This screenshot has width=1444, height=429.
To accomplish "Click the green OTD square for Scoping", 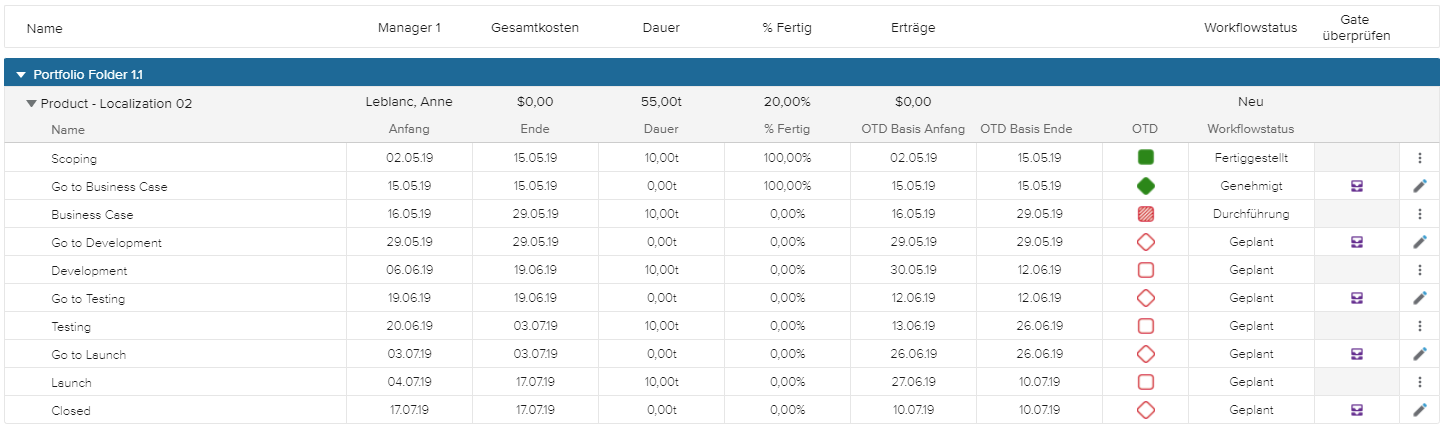I will [x=1146, y=158].
